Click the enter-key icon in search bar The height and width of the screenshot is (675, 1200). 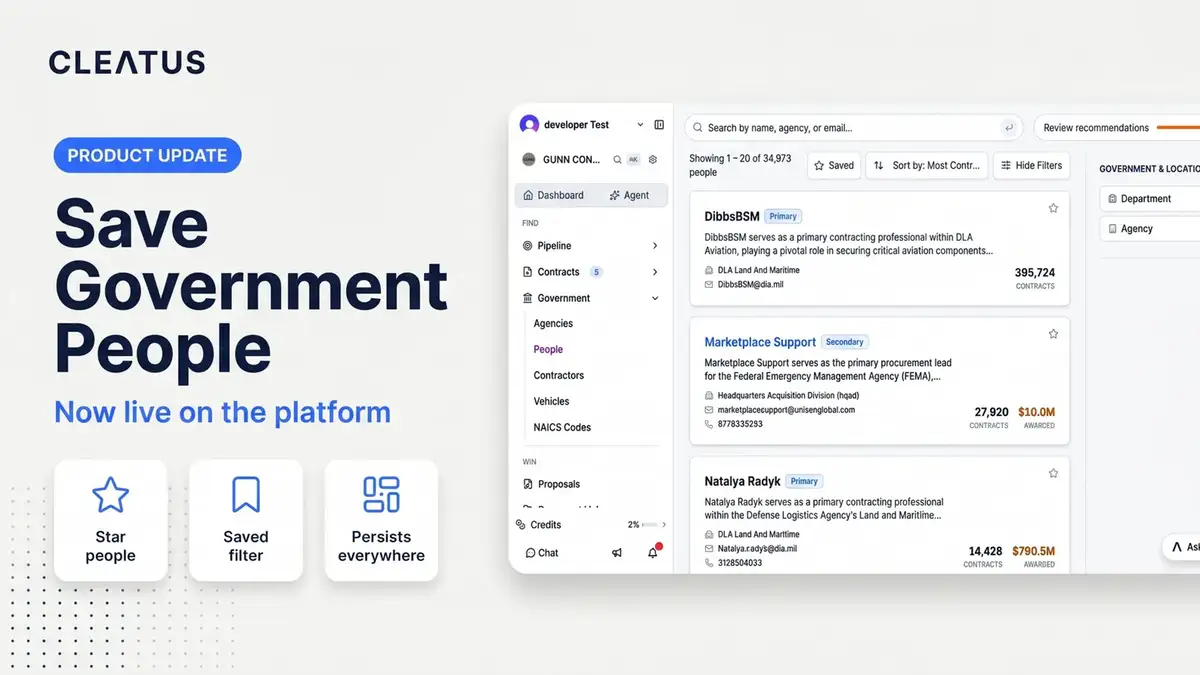tap(1009, 128)
